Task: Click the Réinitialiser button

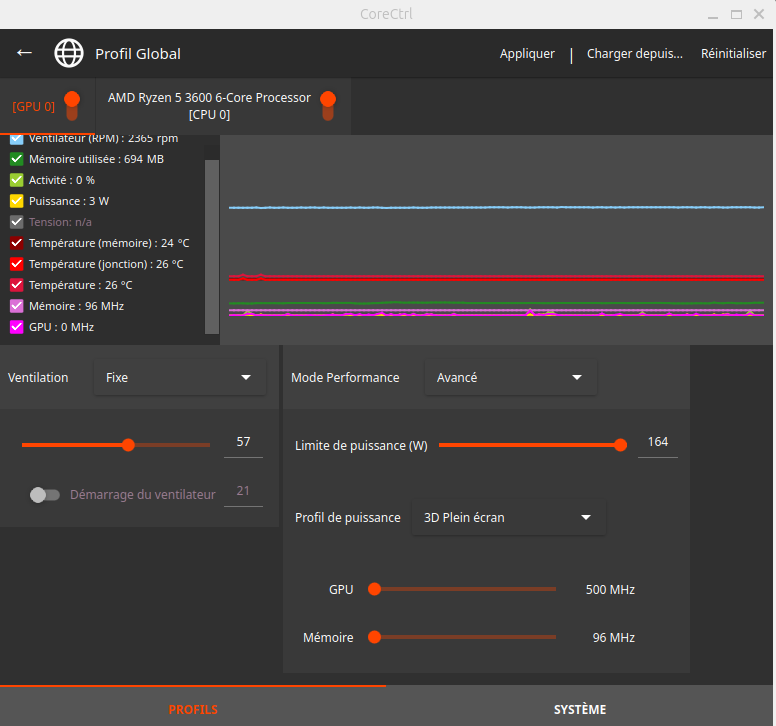Action: click(x=733, y=54)
